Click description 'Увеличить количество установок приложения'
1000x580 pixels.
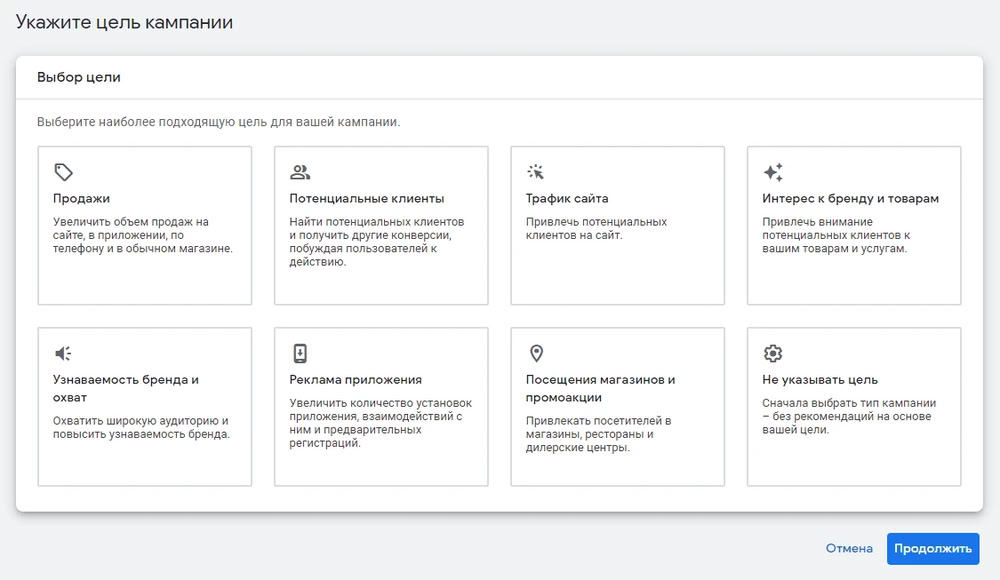[381, 423]
